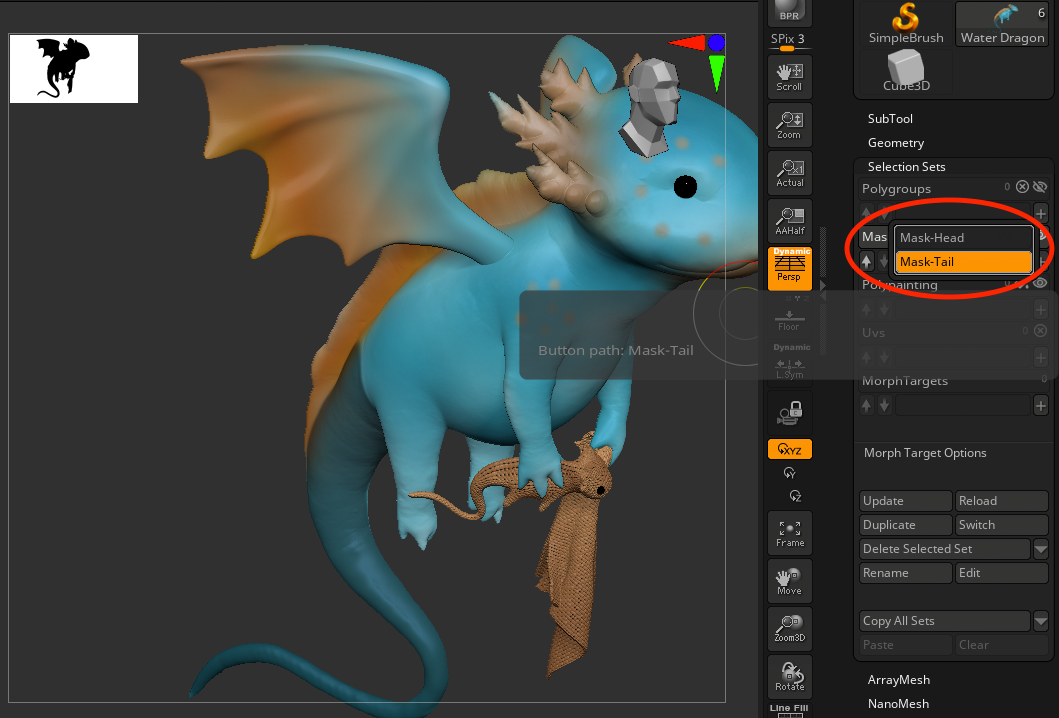Image resolution: width=1059 pixels, height=718 pixels.
Task: Move the Mask set up with arrow
Action: [867, 261]
